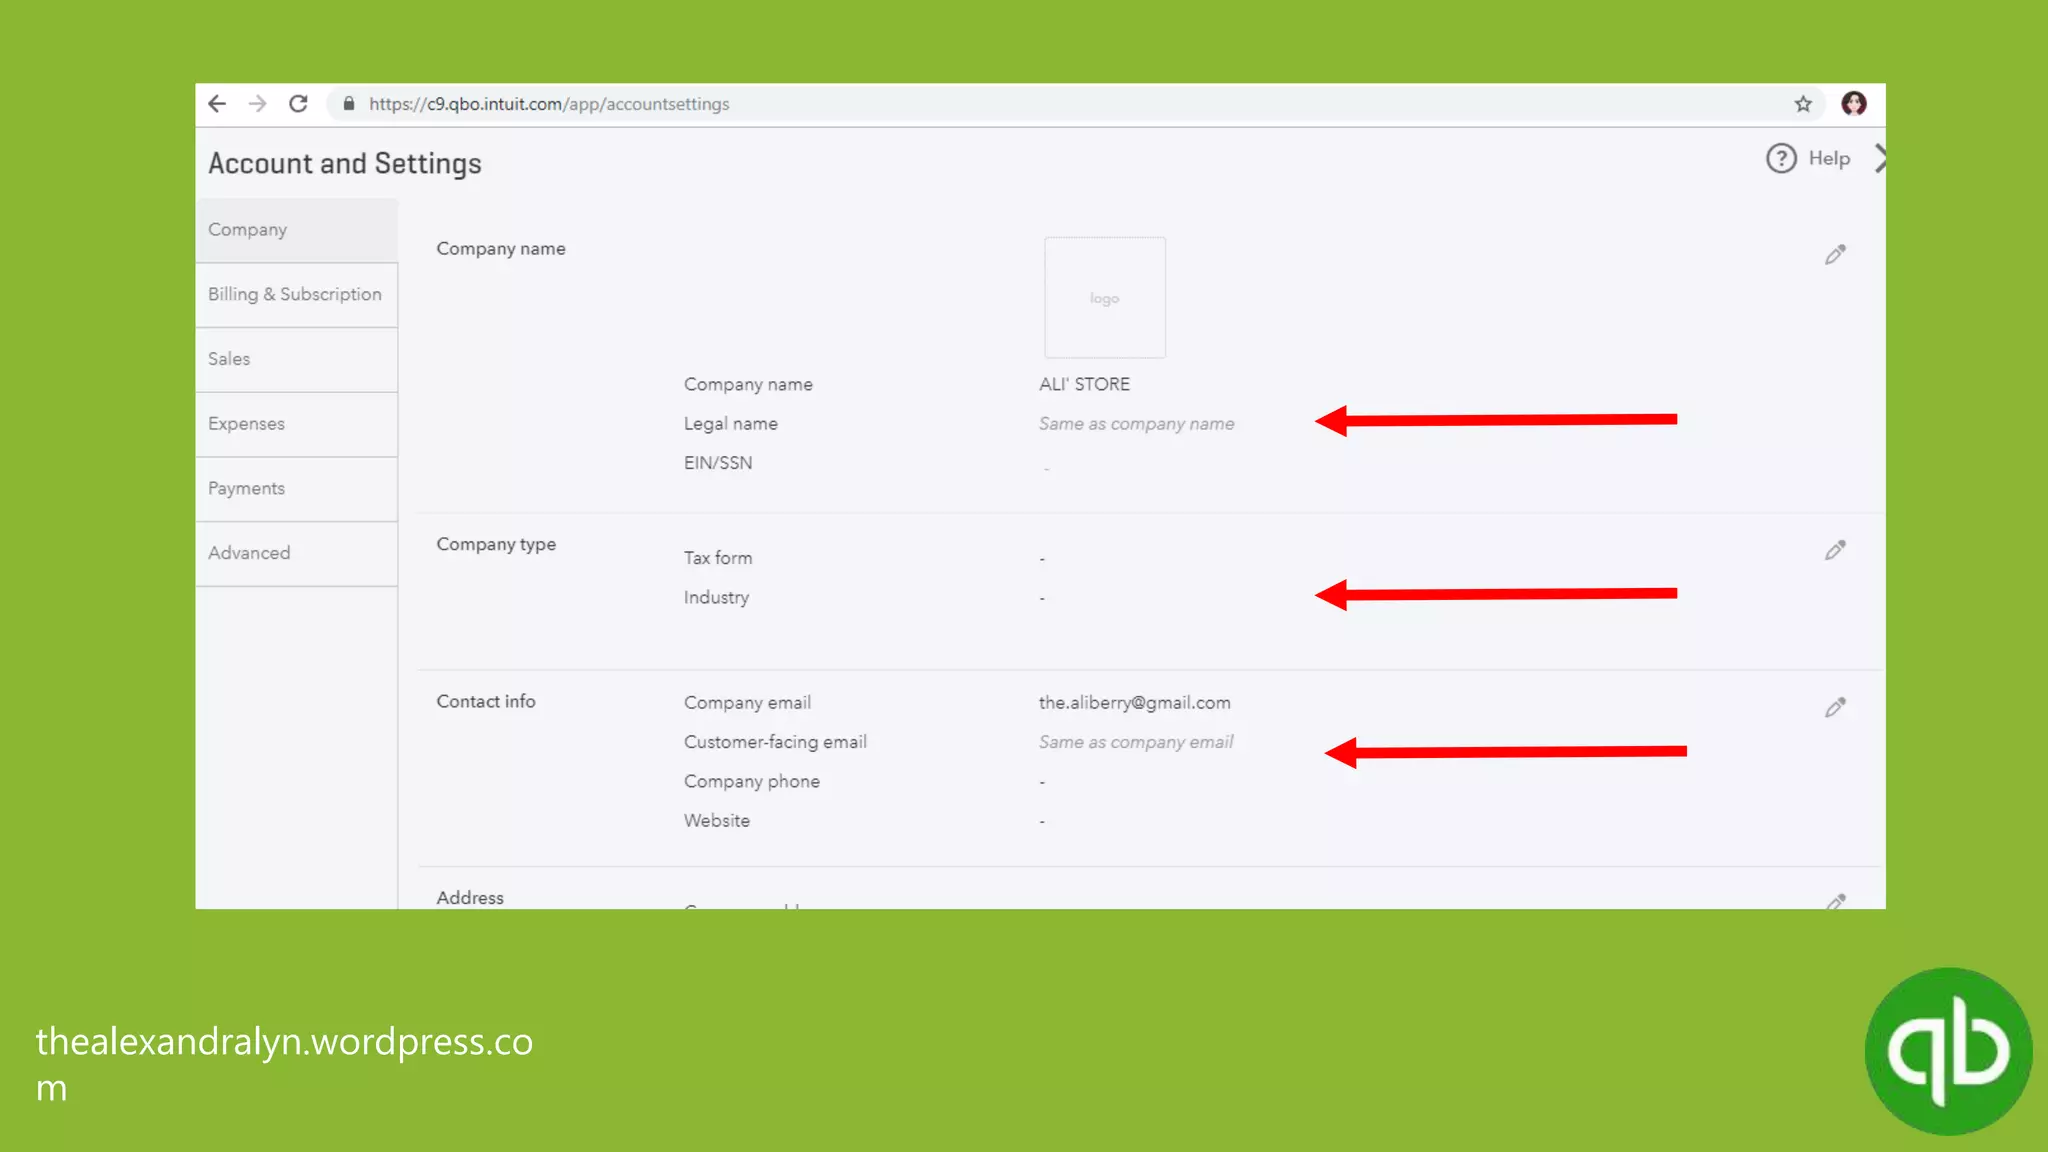Edit the Address section pencil

1836,901
